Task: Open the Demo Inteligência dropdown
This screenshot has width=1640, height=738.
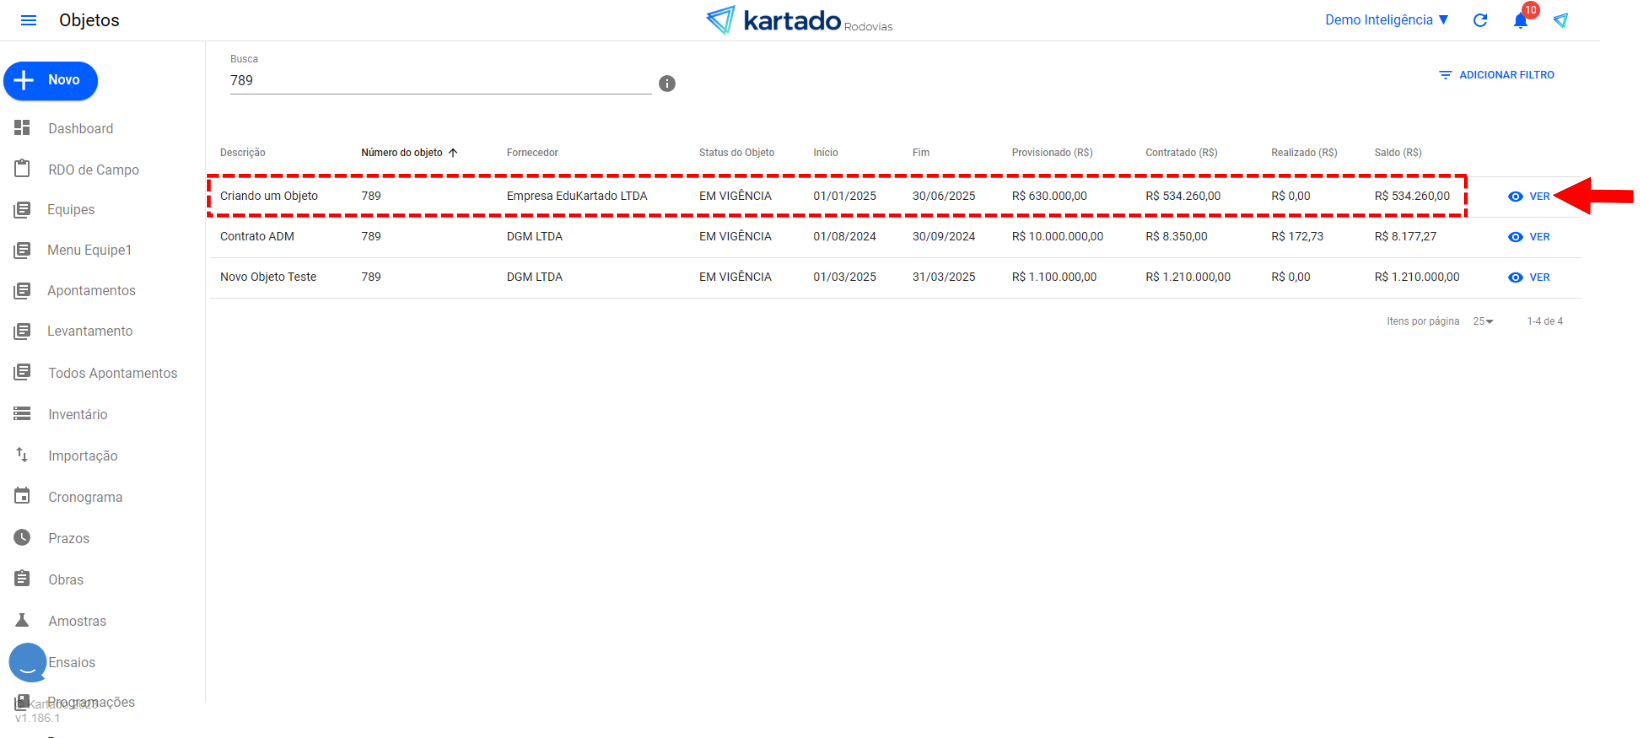Action: pyautogui.click(x=1386, y=20)
